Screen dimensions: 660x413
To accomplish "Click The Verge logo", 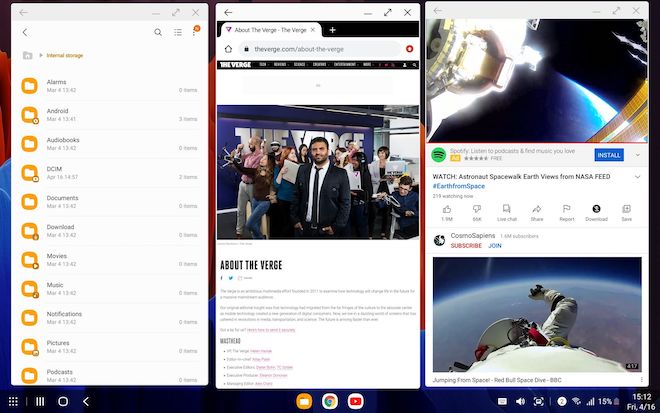I will 235,65.
